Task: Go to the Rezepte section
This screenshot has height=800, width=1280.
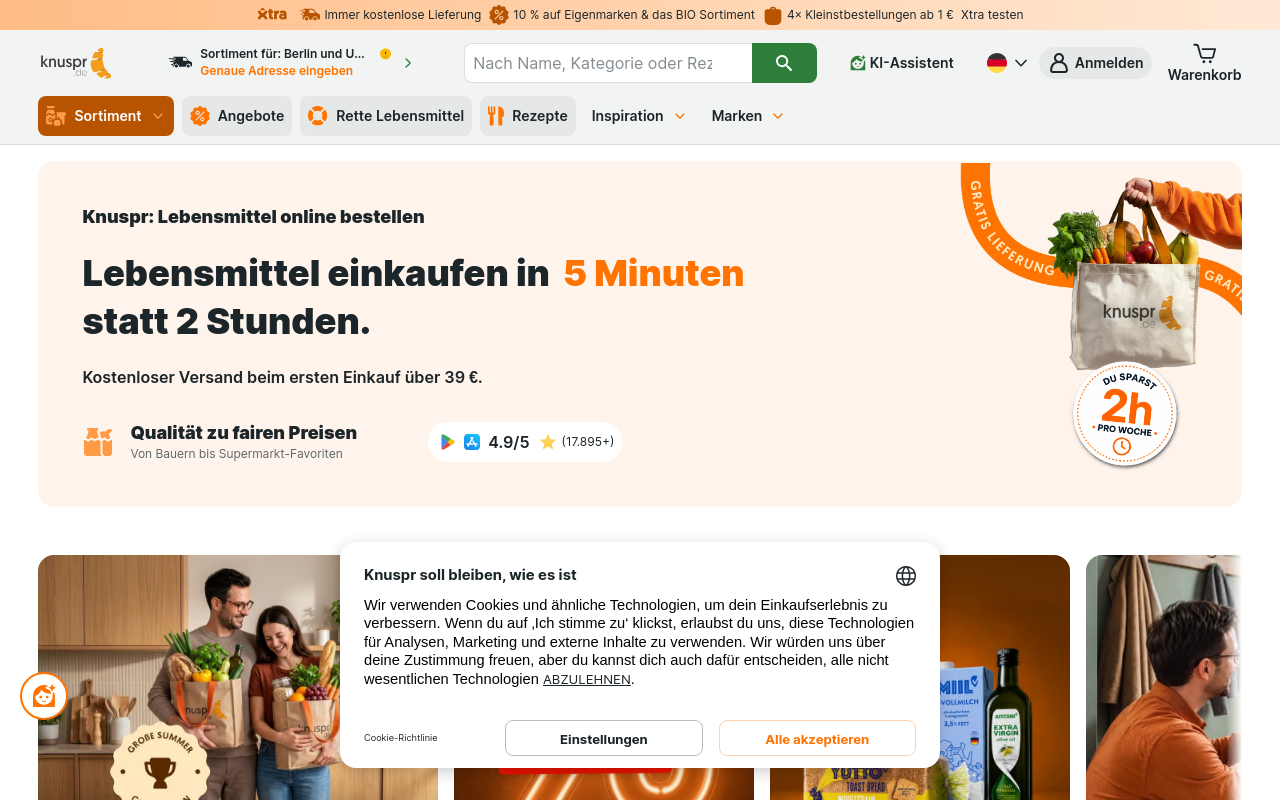Action: coord(528,116)
